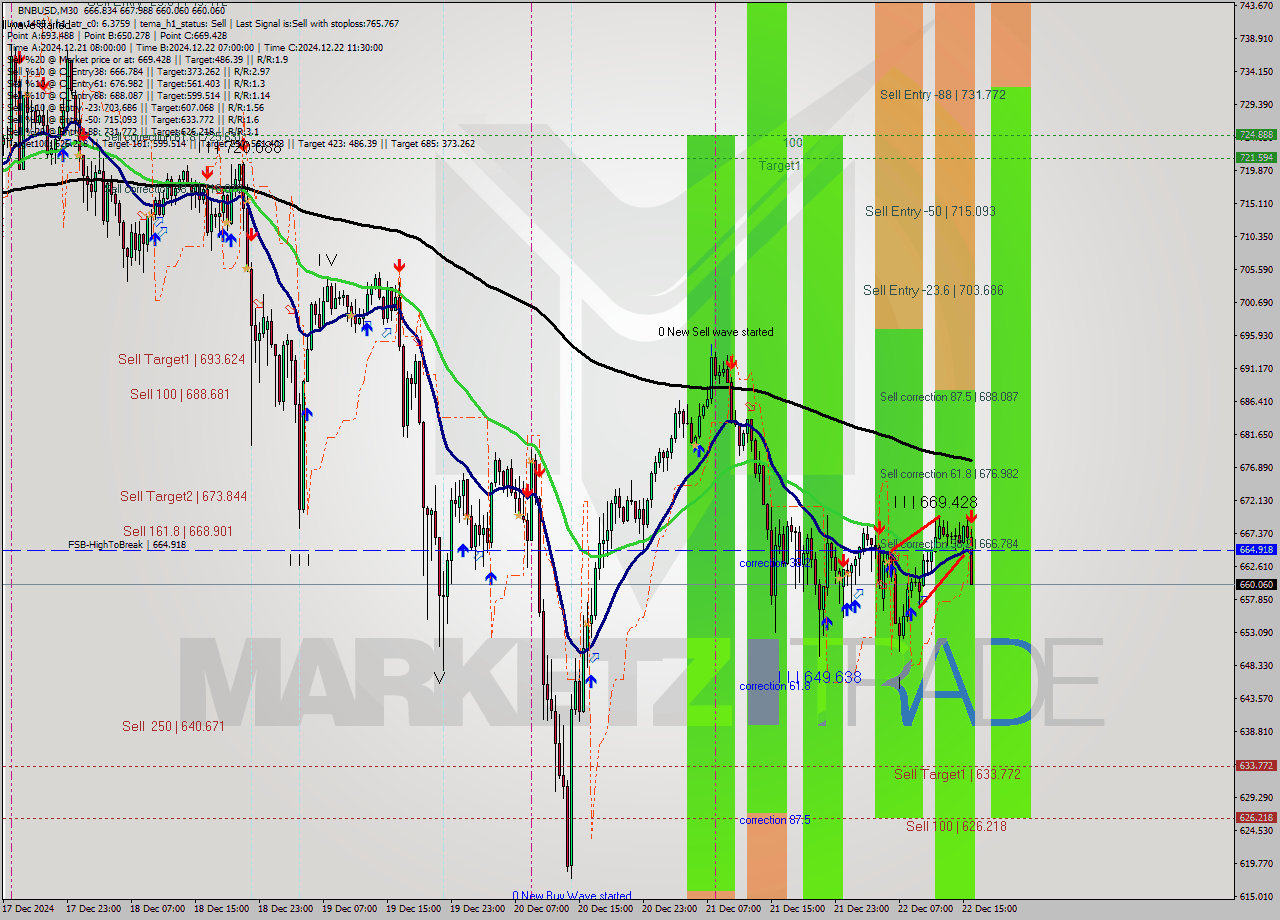The image size is (1280, 920).
Task: Click the red sell arrow above 0 New Sell wave
Action: (x=731, y=363)
